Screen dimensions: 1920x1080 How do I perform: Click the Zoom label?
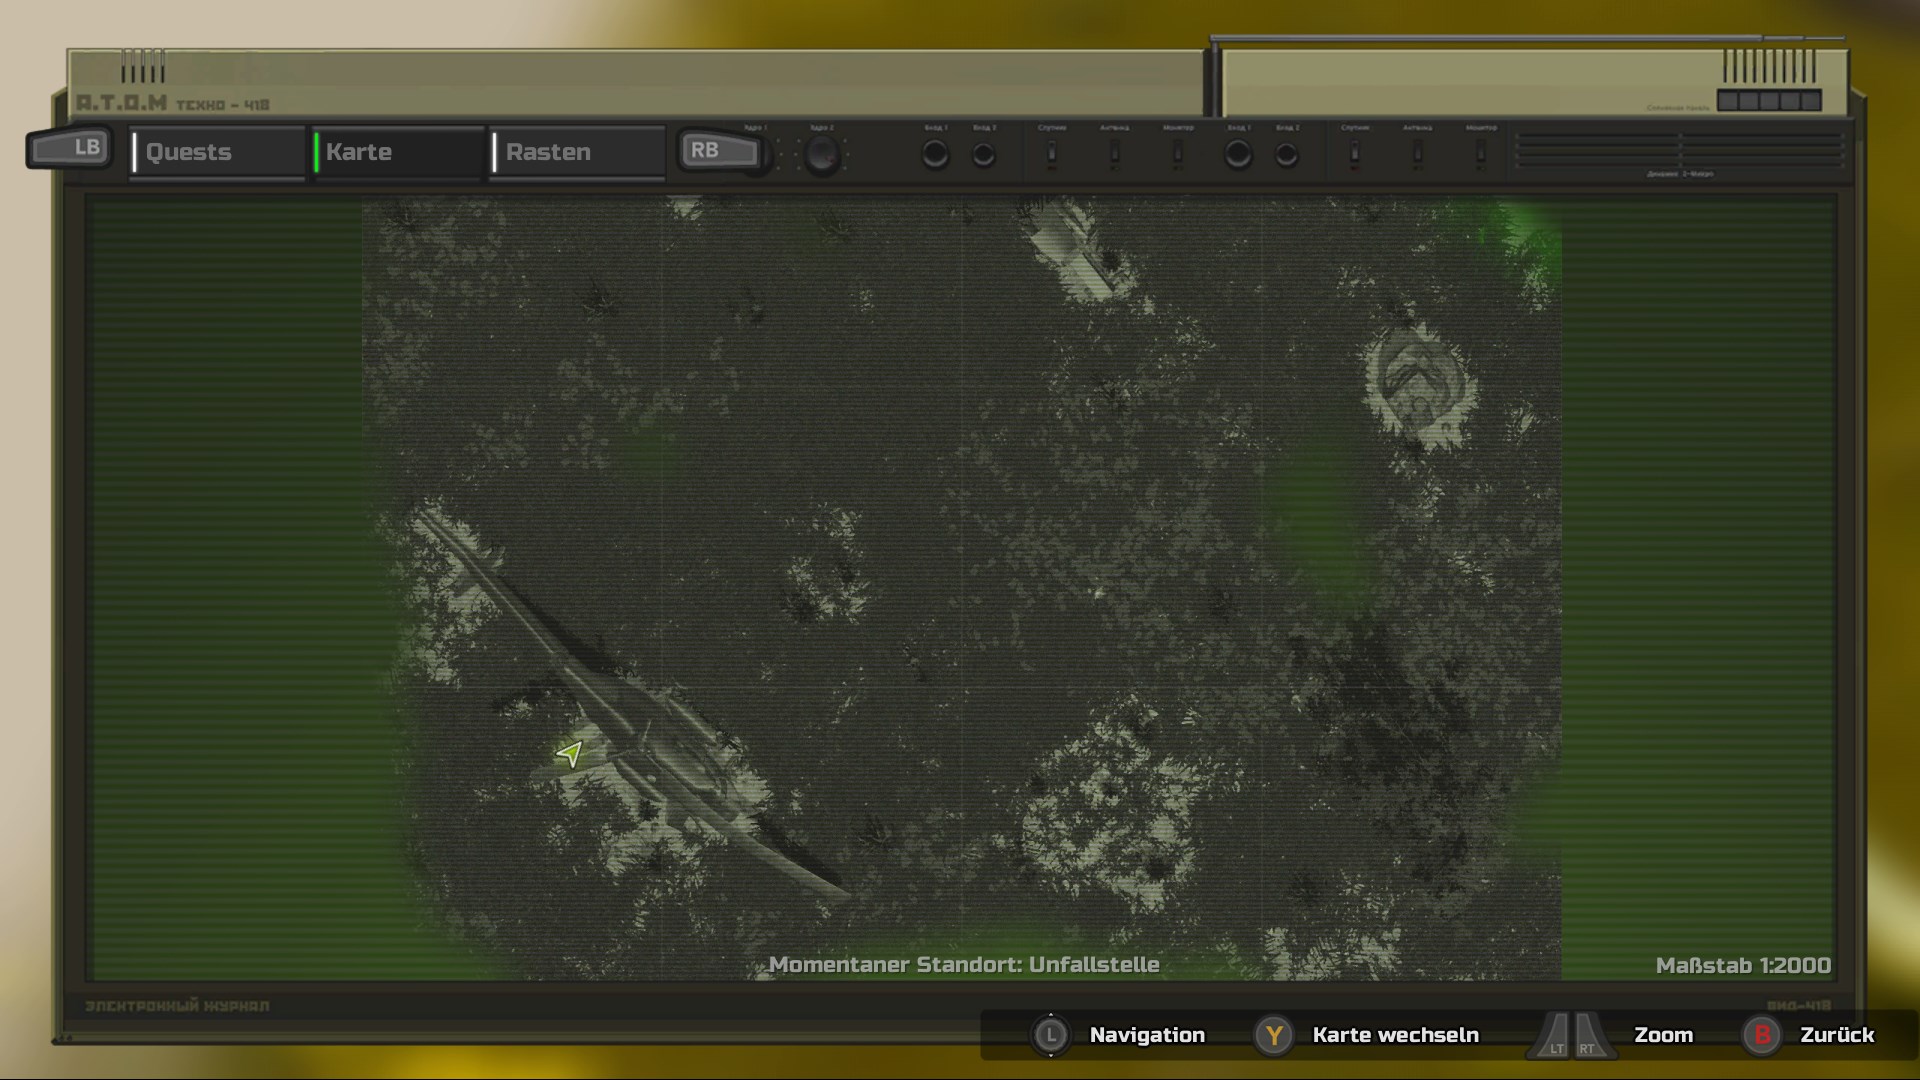[x=1663, y=1035]
